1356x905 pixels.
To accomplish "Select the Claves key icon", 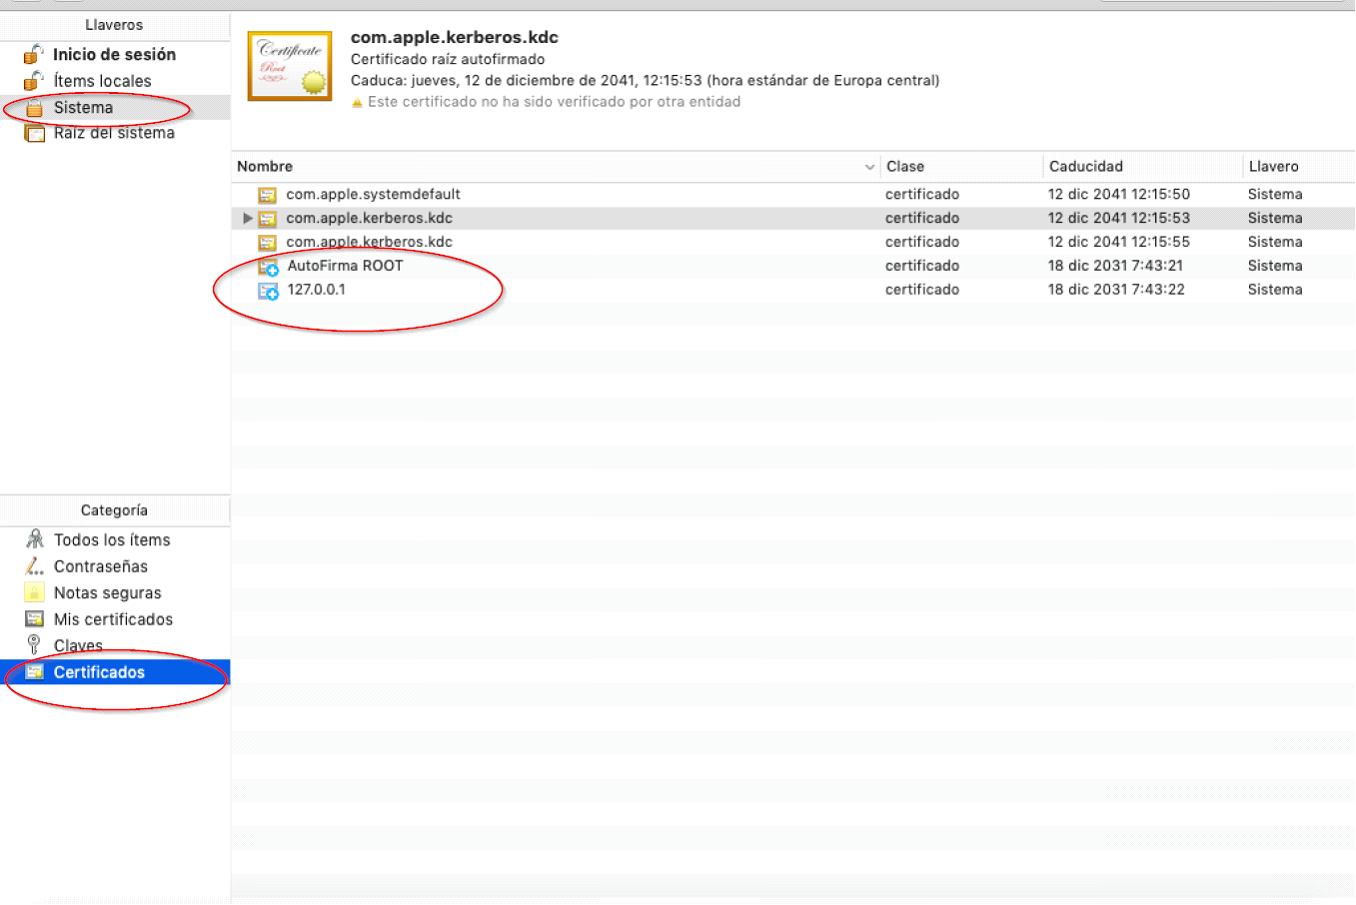I will tap(34, 645).
